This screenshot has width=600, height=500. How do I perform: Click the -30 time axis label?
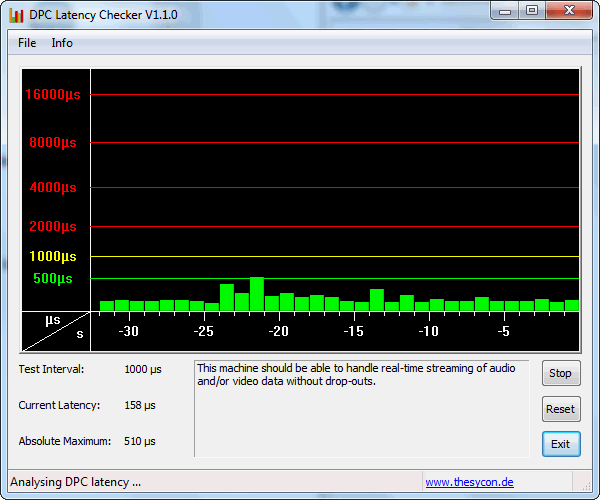tap(129, 331)
